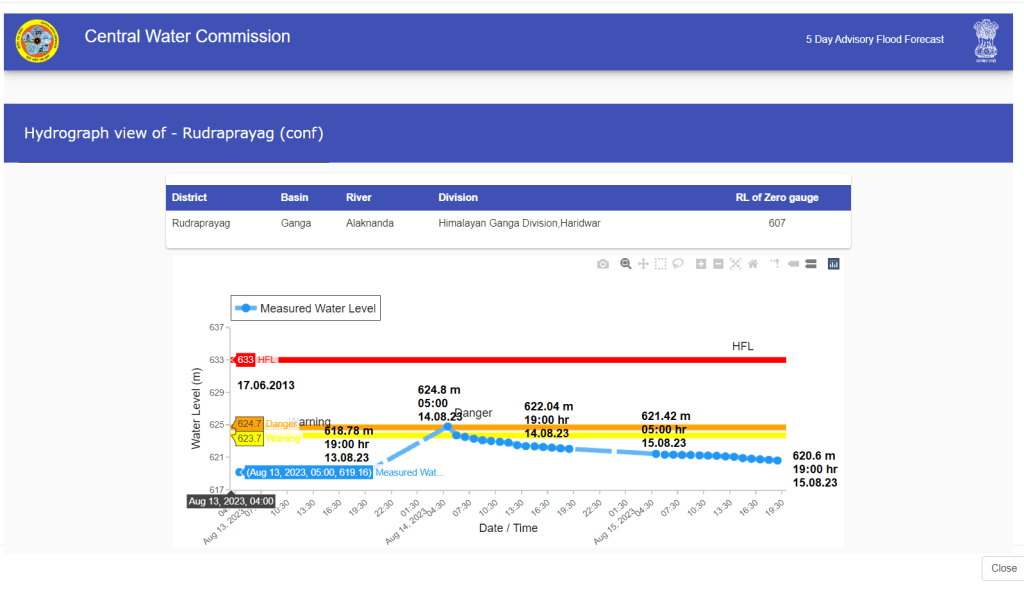This screenshot has height=589, width=1024.
Task: Zoom in on the hydrograph
Action: pos(701,264)
